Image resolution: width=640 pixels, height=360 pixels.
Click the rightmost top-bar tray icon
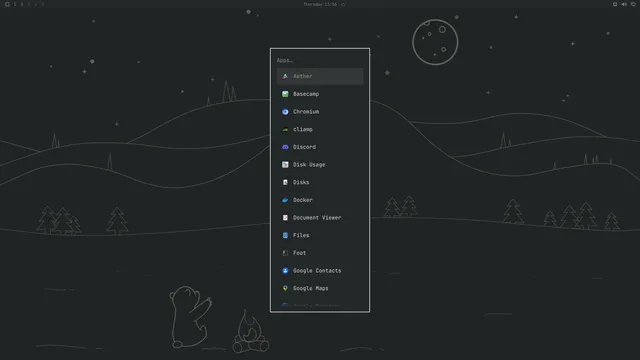[x=633, y=4]
